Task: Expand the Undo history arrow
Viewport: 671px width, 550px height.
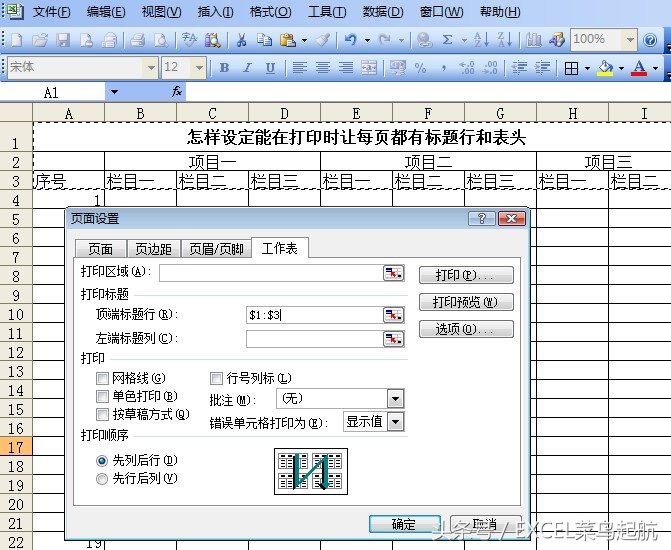Action: point(367,41)
